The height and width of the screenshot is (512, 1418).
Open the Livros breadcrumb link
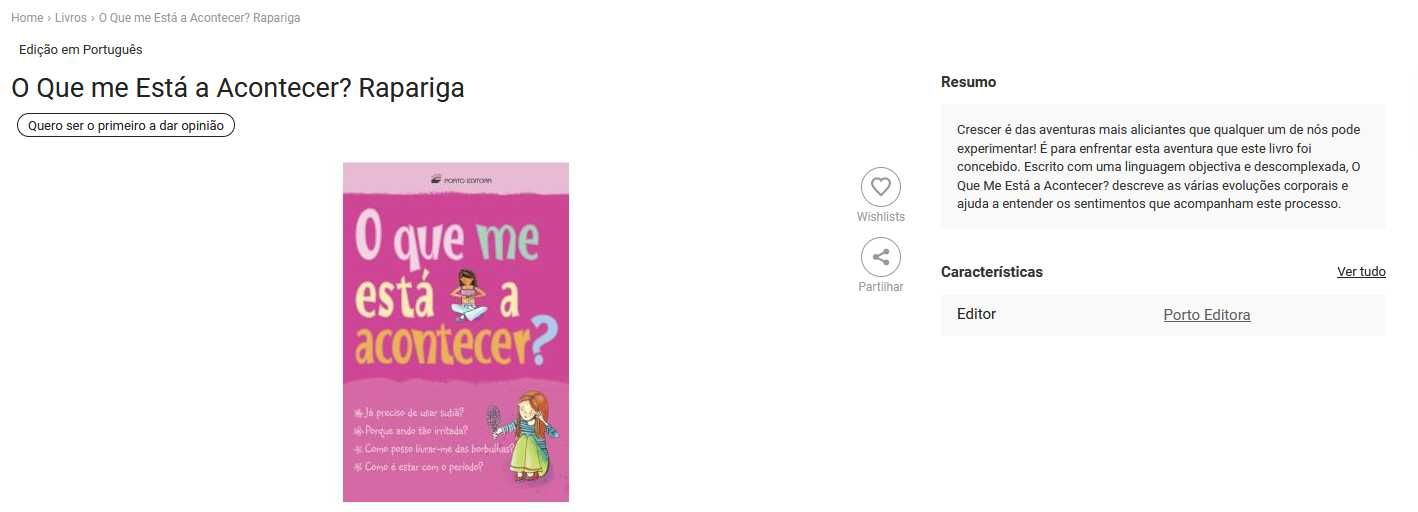pyautogui.click(x=71, y=18)
